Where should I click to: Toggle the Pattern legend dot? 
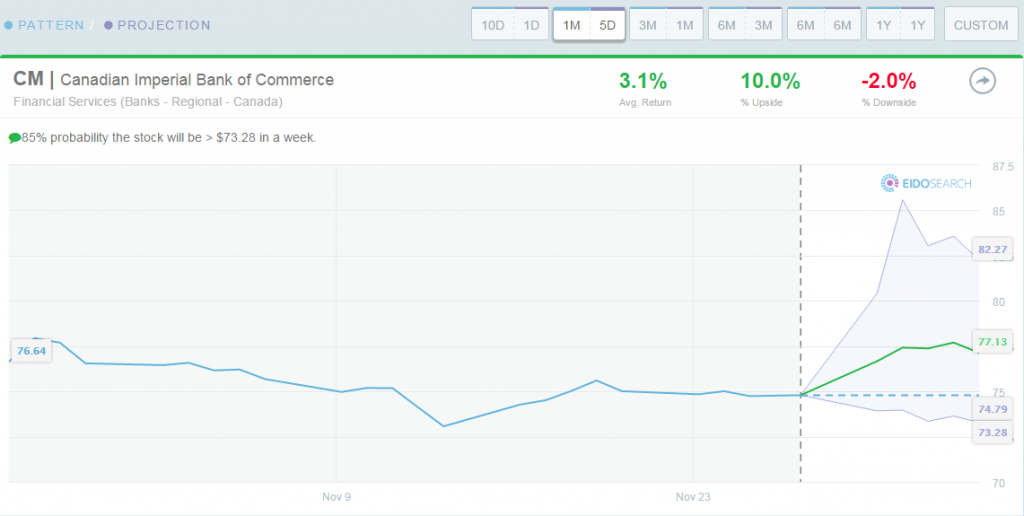click(x=8, y=26)
